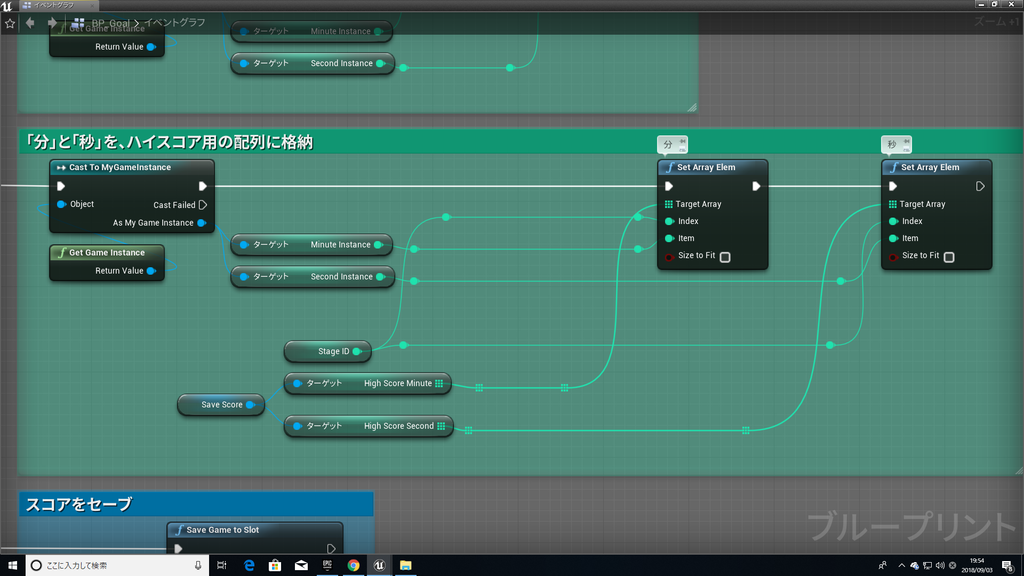This screenshot has height=576, width=1024.
Task: Open the notification action center
Action: 1008,566
